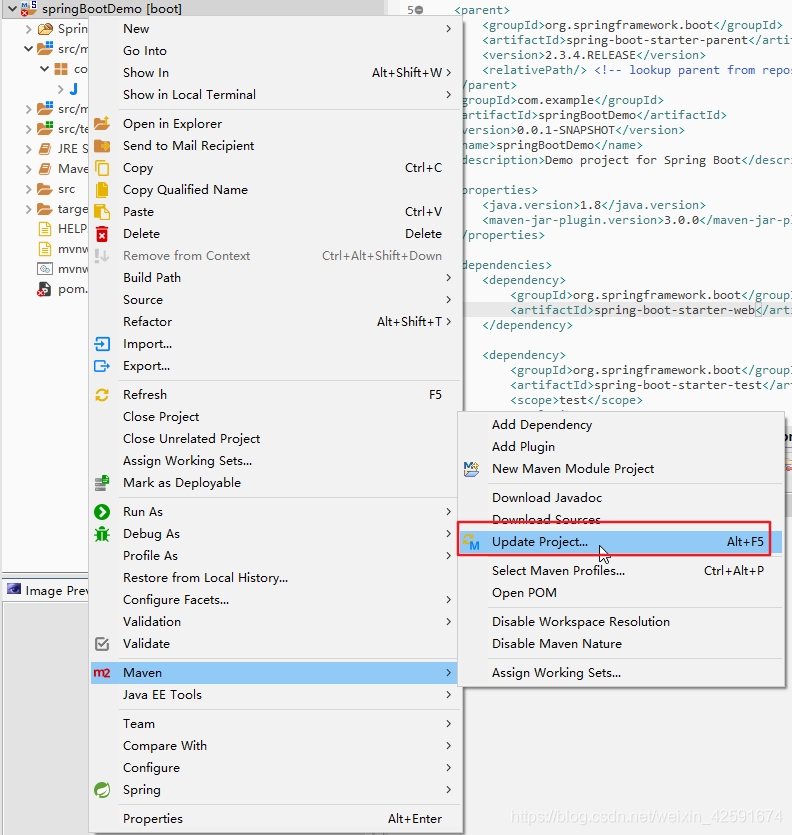The height and width of the screenshot is (835, 792).
Task: Expand the src folder node
Action: [28, 189]
